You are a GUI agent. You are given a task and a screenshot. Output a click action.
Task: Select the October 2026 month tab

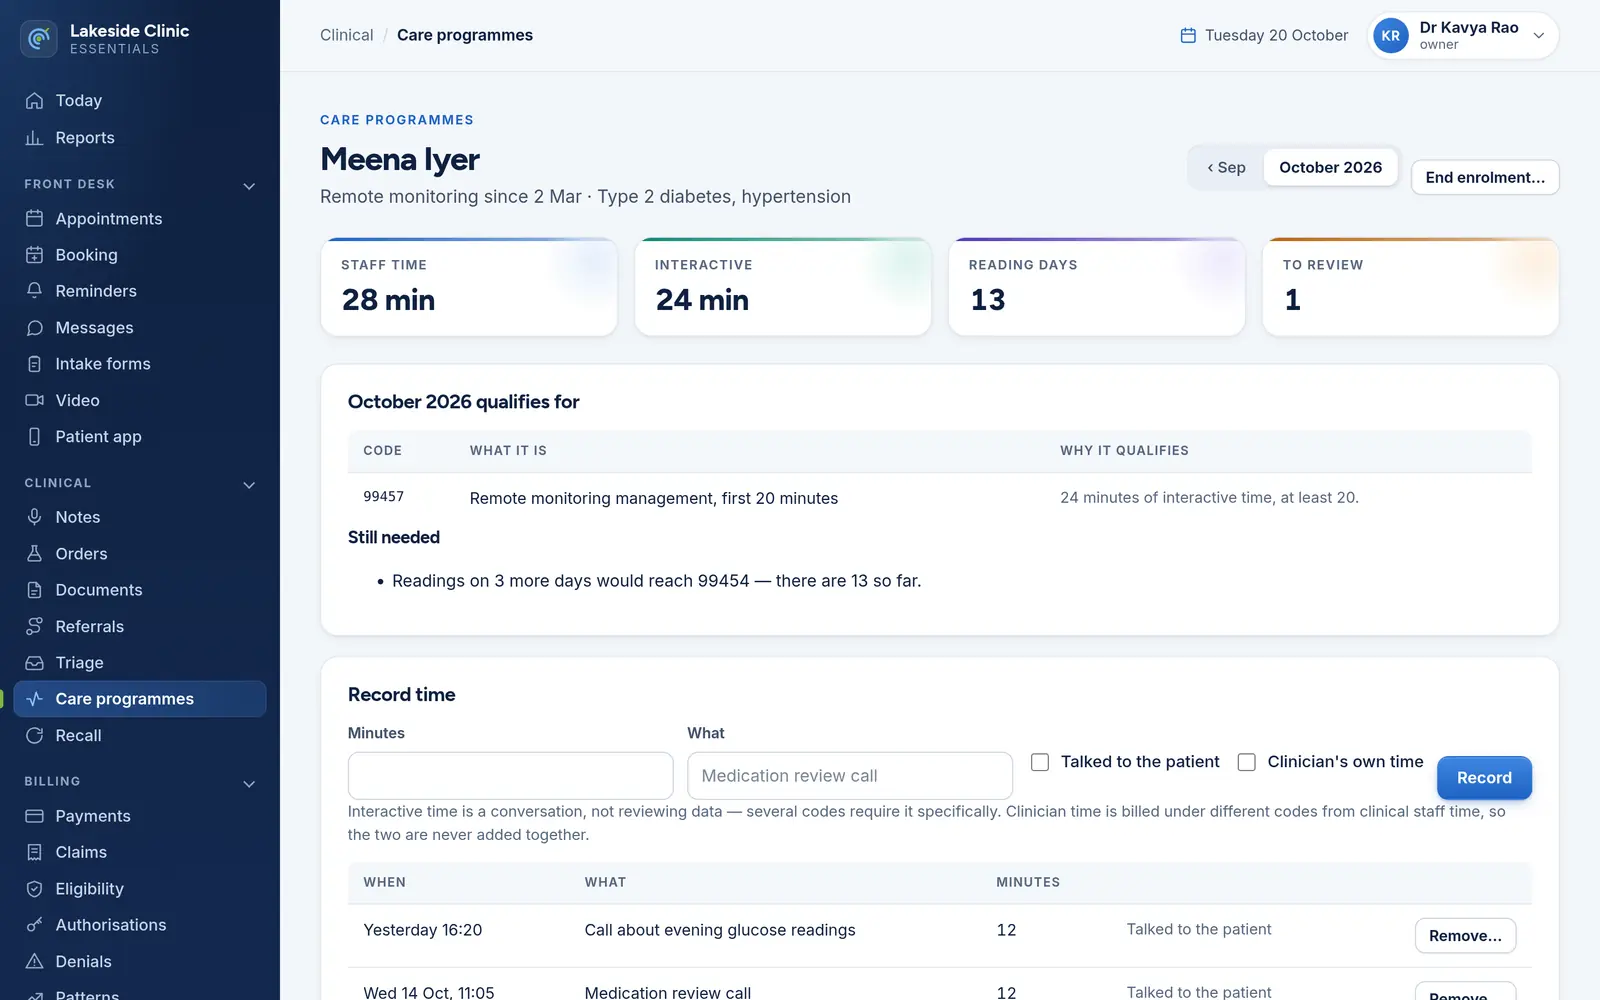coord(1331,168)
